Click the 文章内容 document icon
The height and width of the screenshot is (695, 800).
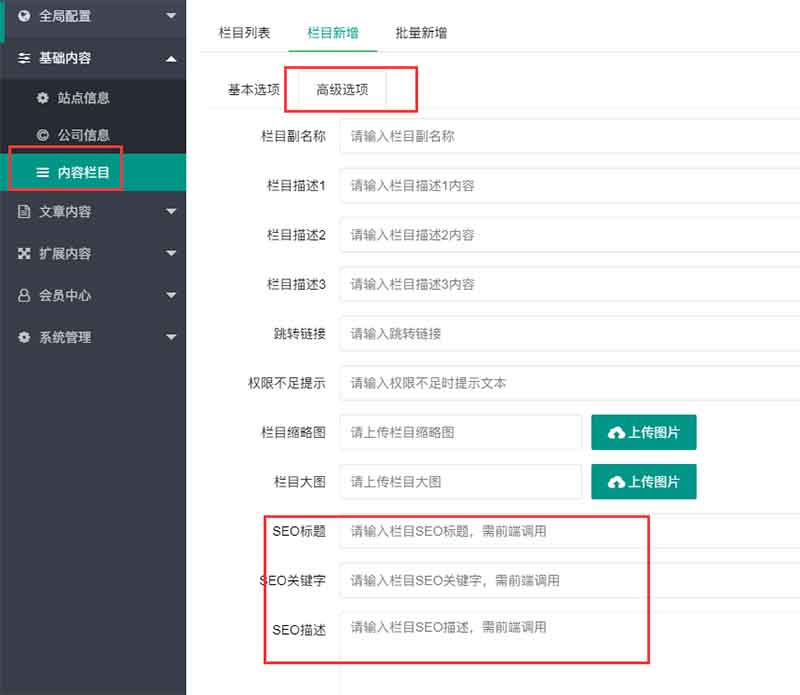pos(23,211)
